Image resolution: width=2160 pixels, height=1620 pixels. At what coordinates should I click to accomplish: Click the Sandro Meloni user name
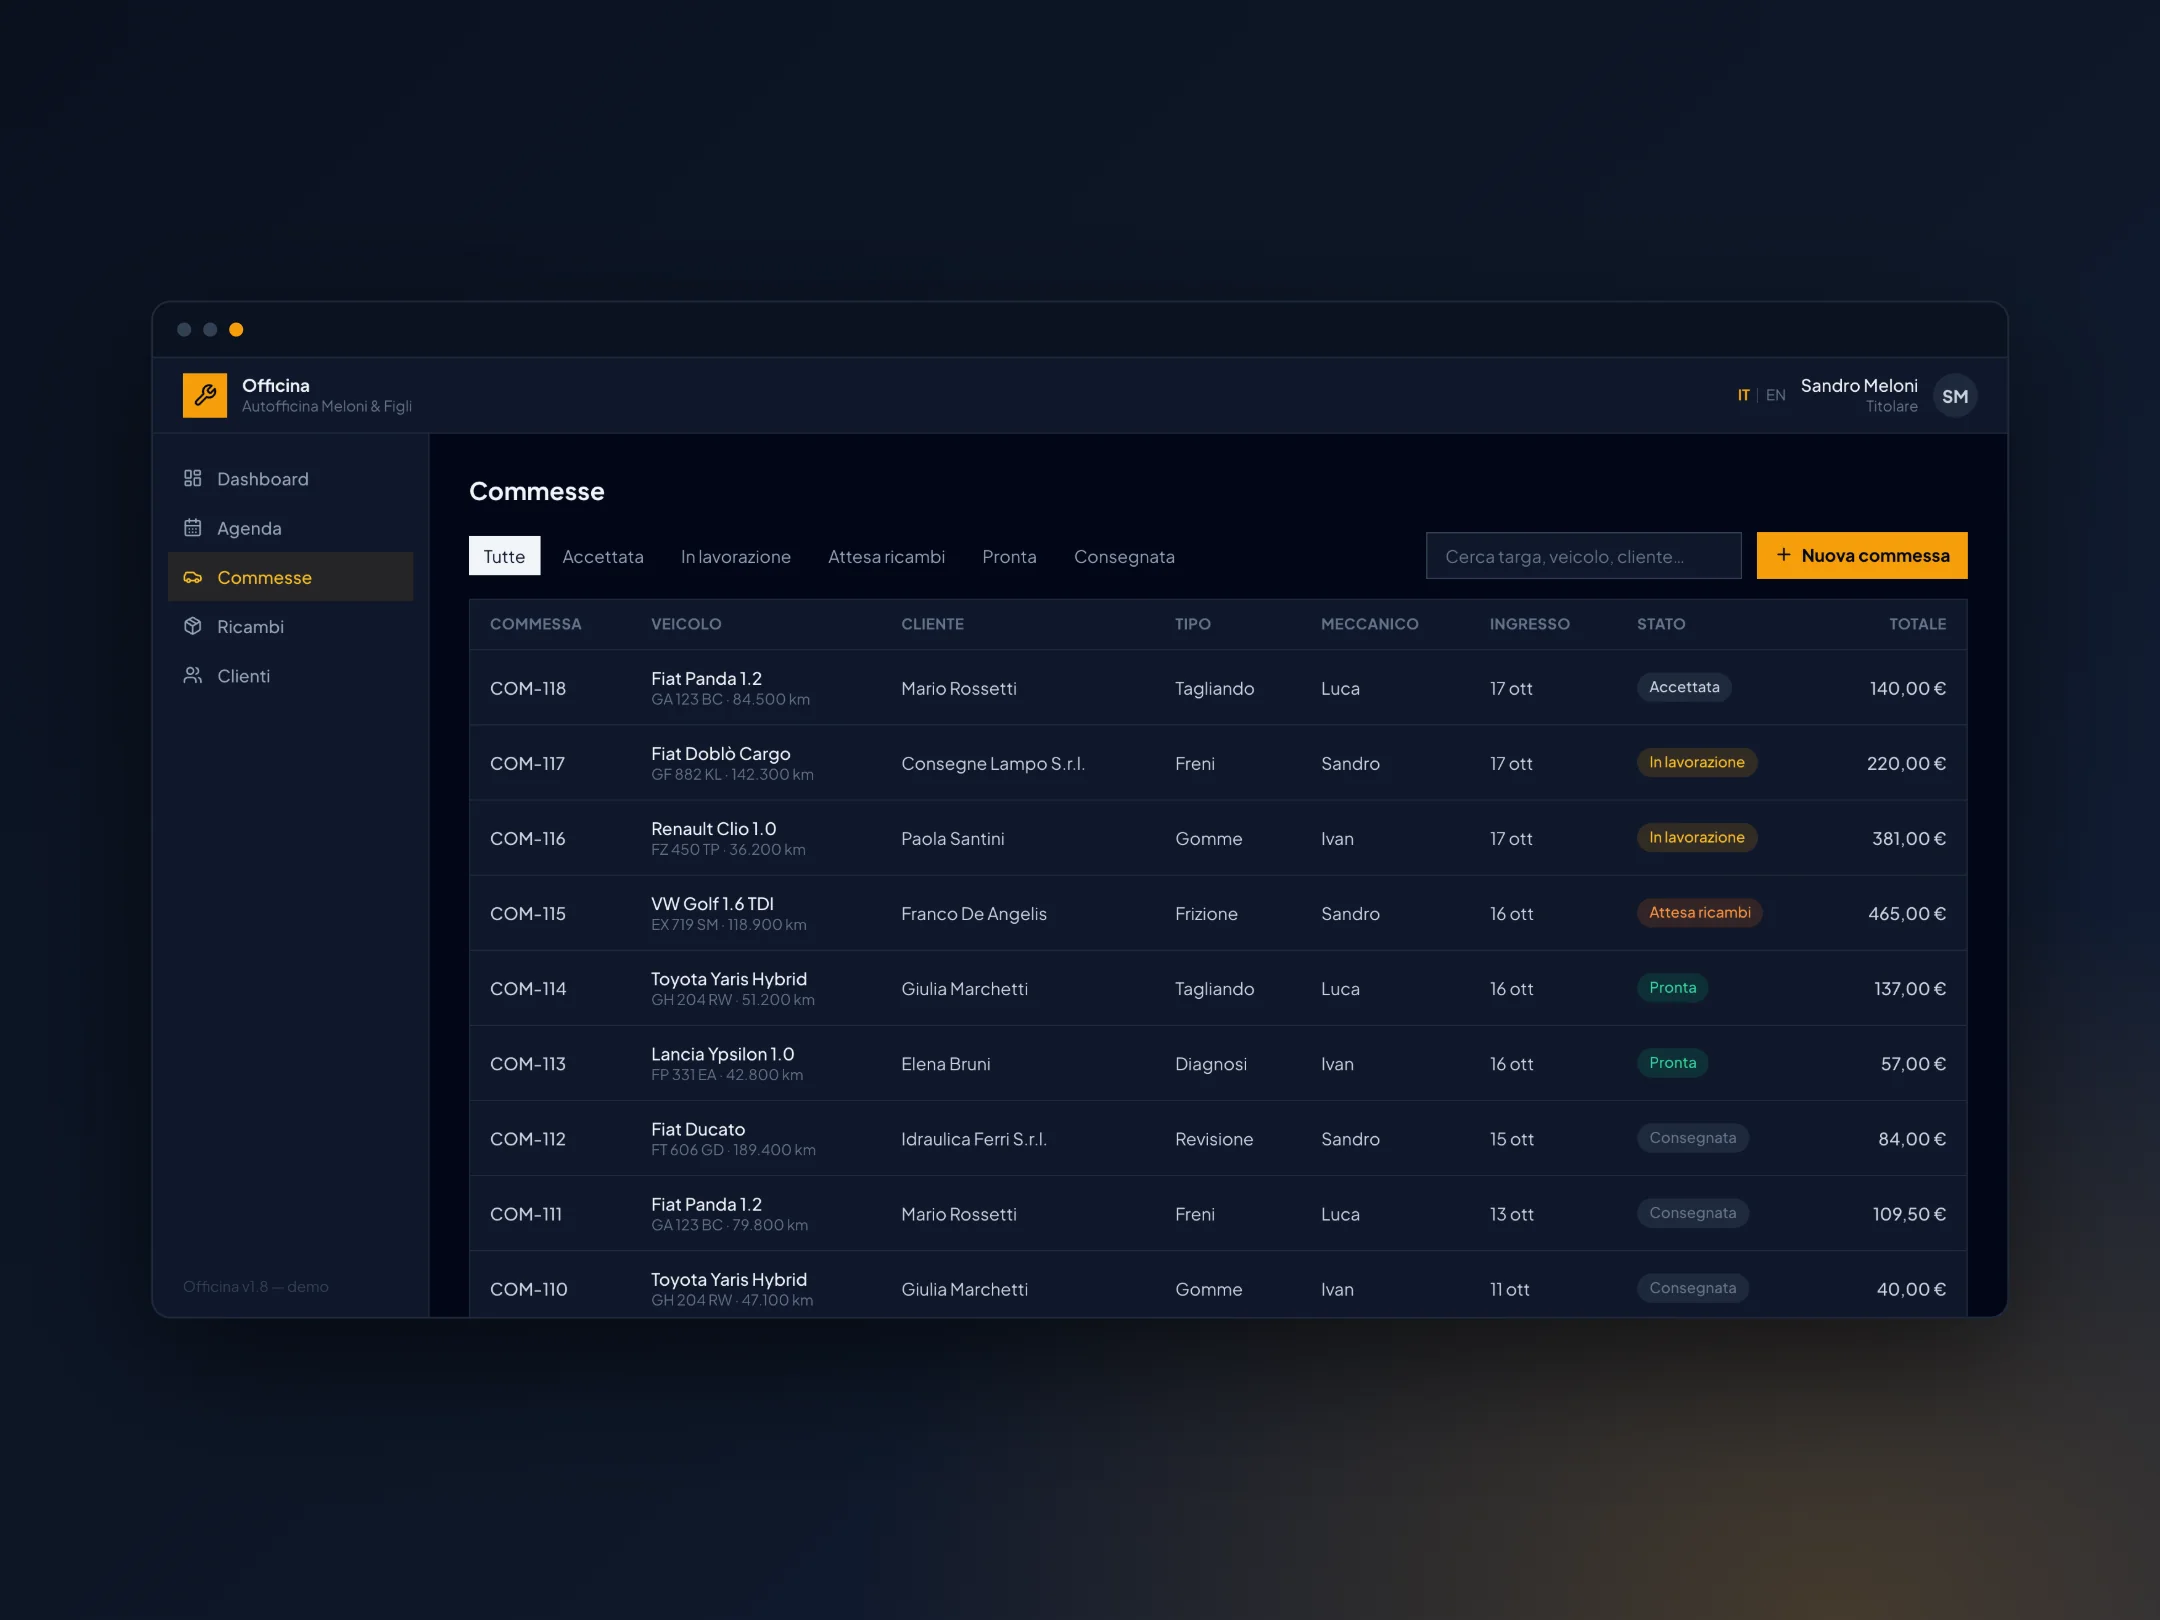coord(1858,385)
